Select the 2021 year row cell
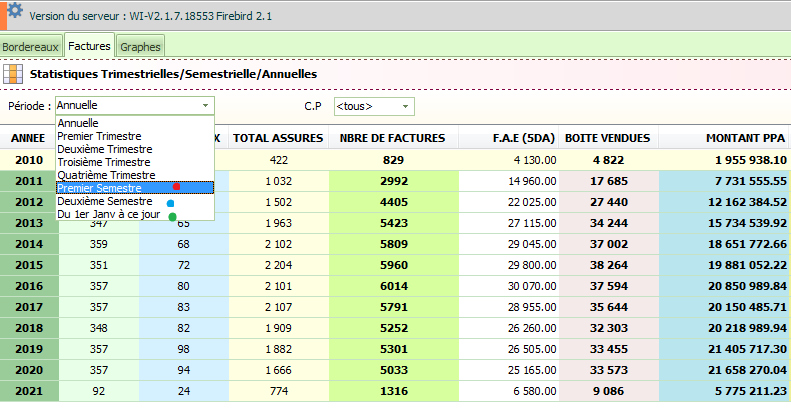Screen dimensions: 791x415 28,392
